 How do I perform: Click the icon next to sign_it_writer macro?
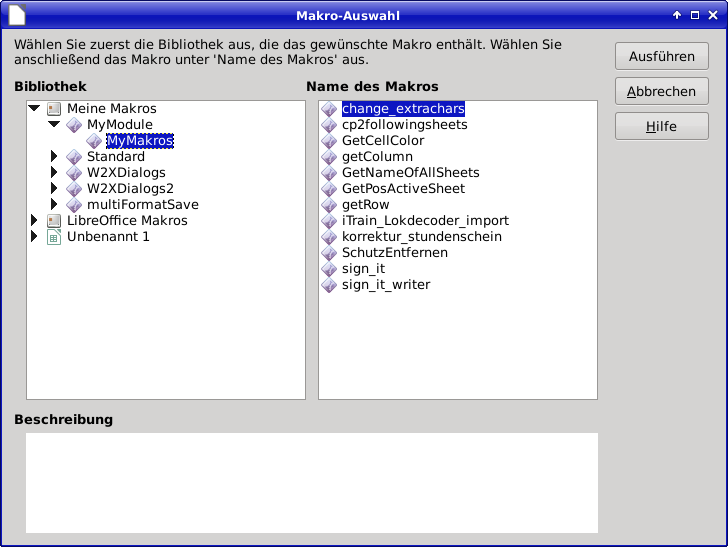pos(329,285)
